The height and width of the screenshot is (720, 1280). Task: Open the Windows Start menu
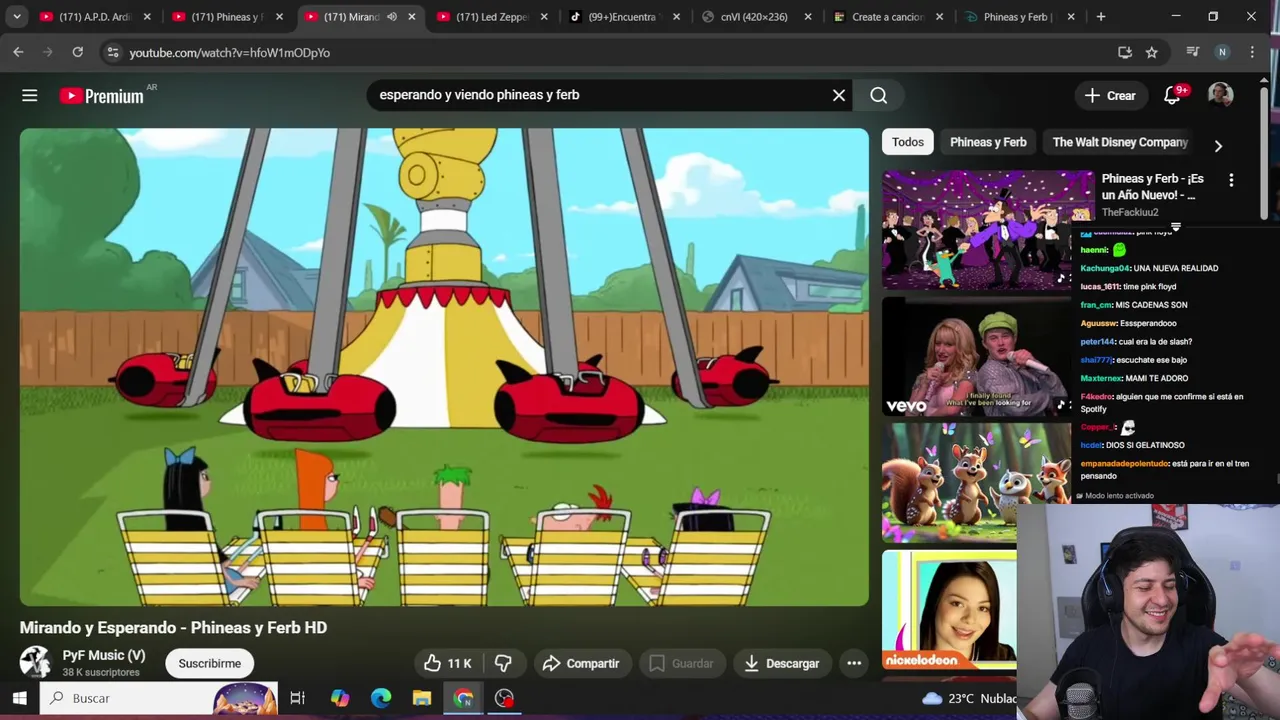(19, 698)
